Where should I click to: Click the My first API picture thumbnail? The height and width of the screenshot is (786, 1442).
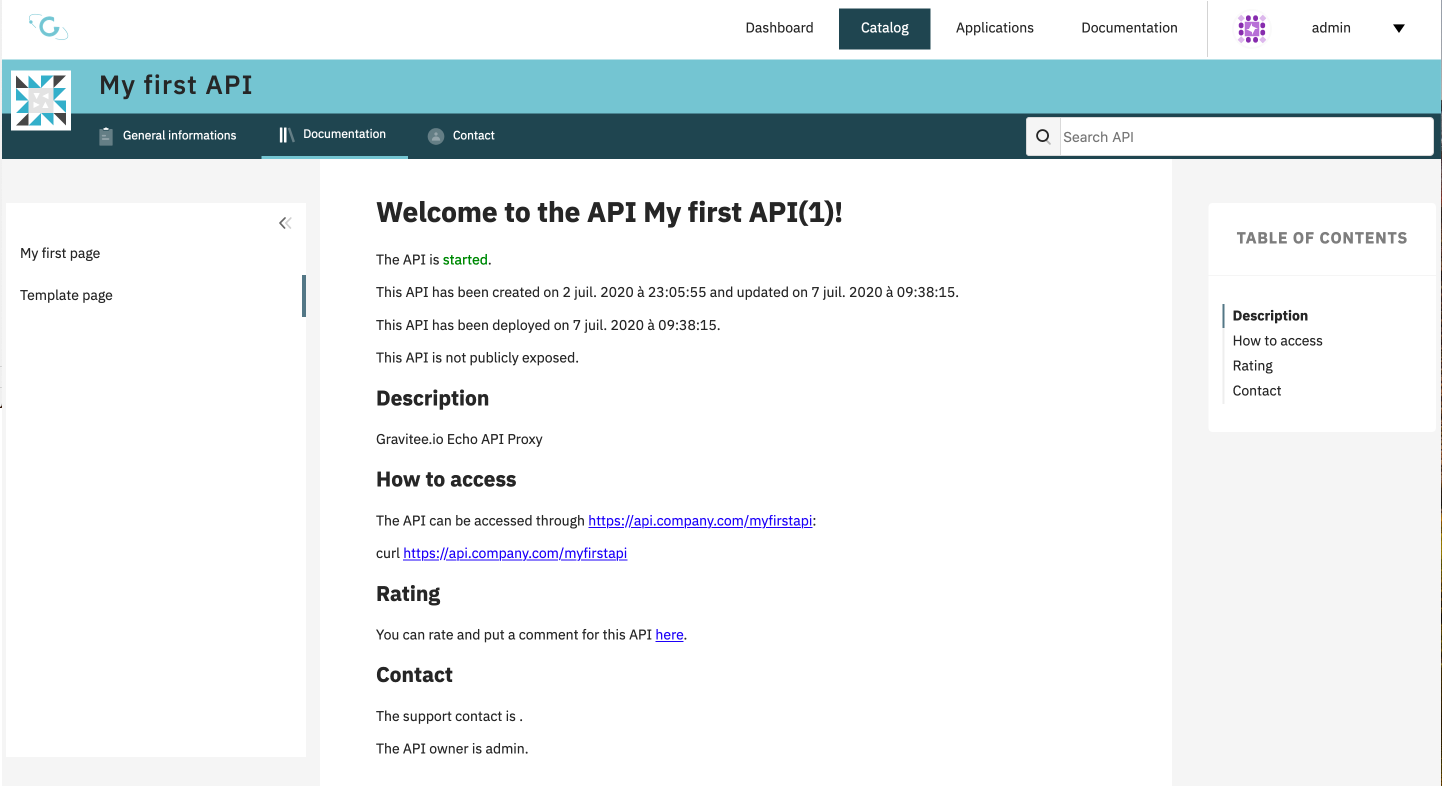(41, 100)
